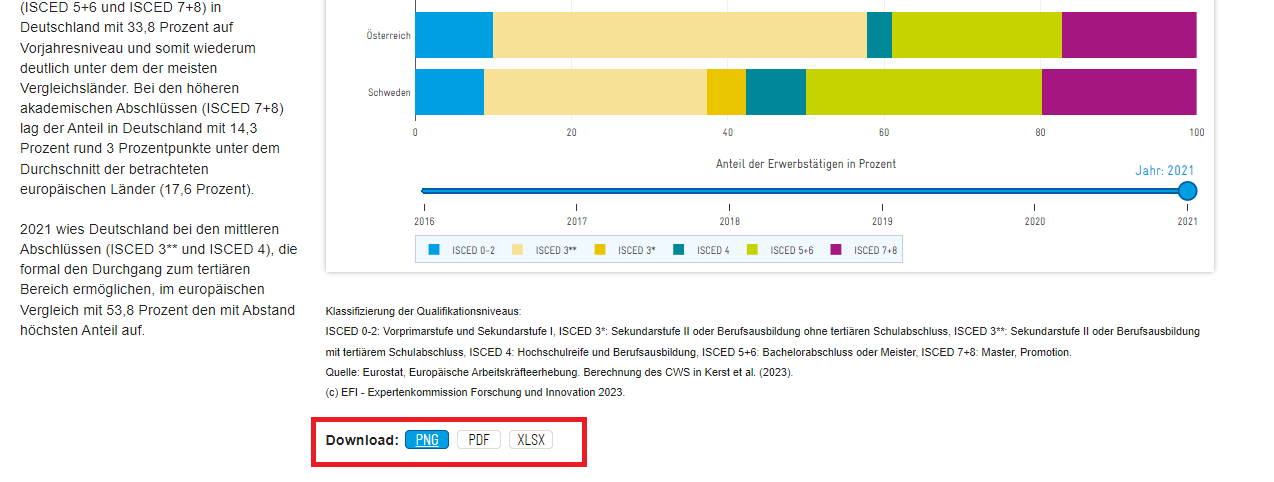1274x482 pixels.
Task: Set the year slider to 2019
Action: [x=882, y=191]
